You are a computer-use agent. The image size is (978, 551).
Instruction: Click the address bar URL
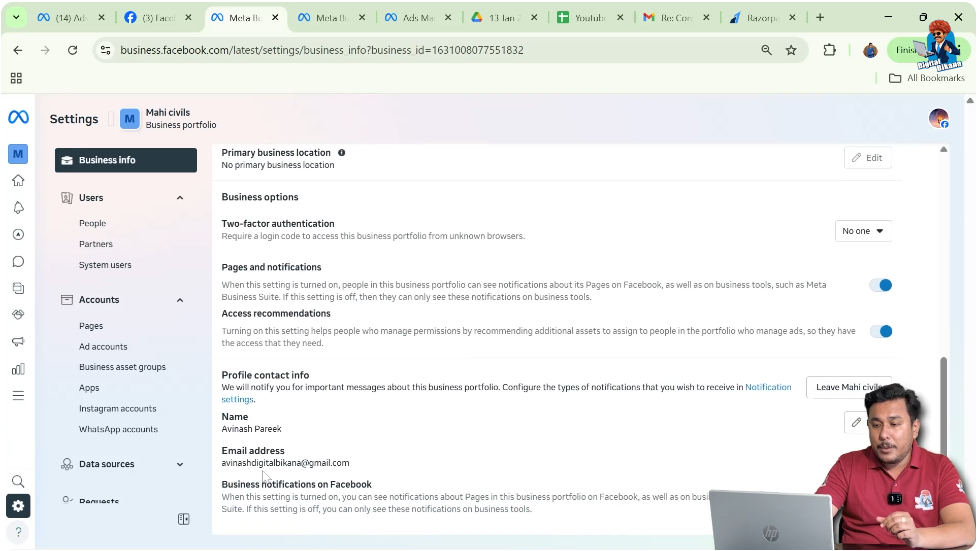pyautogui.click(x=322, y=50)
